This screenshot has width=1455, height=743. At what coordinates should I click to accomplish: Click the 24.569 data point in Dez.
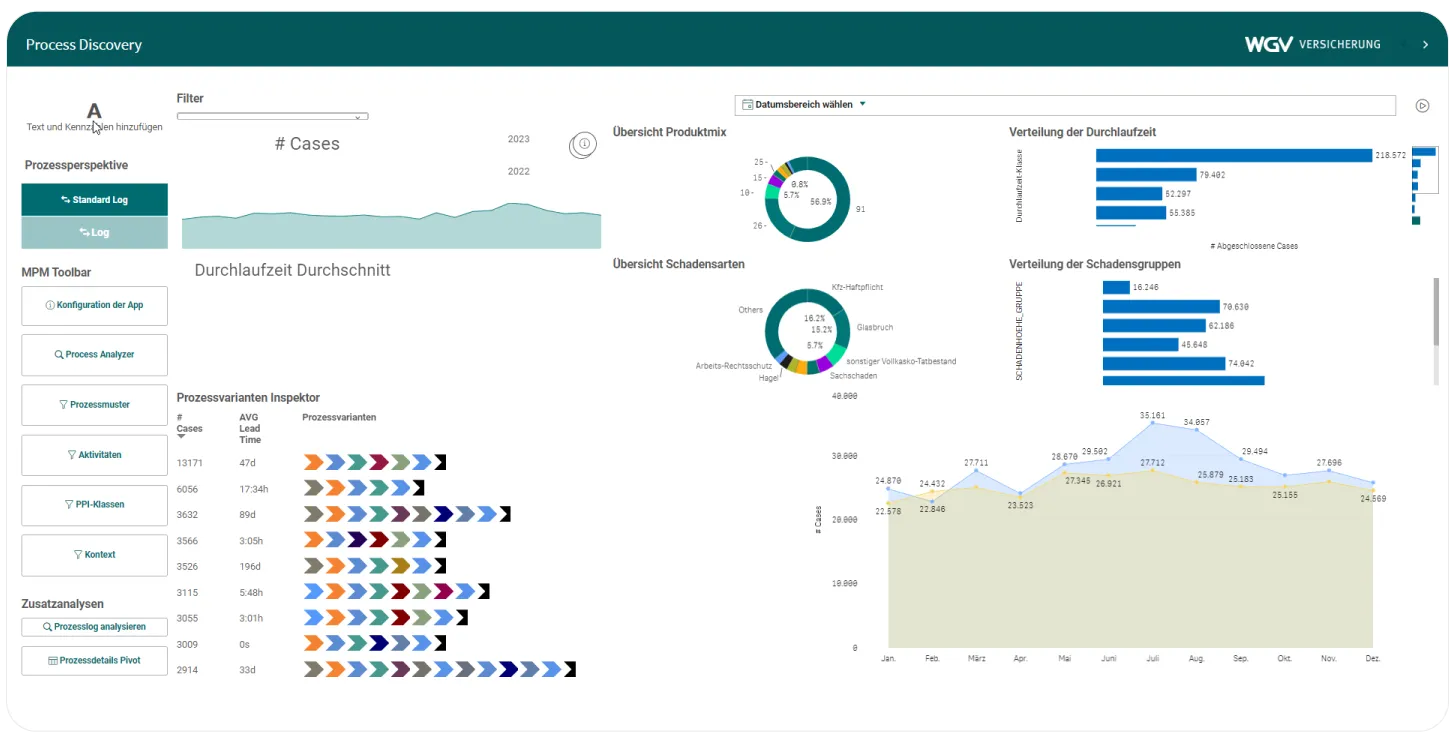(1373, 489)
